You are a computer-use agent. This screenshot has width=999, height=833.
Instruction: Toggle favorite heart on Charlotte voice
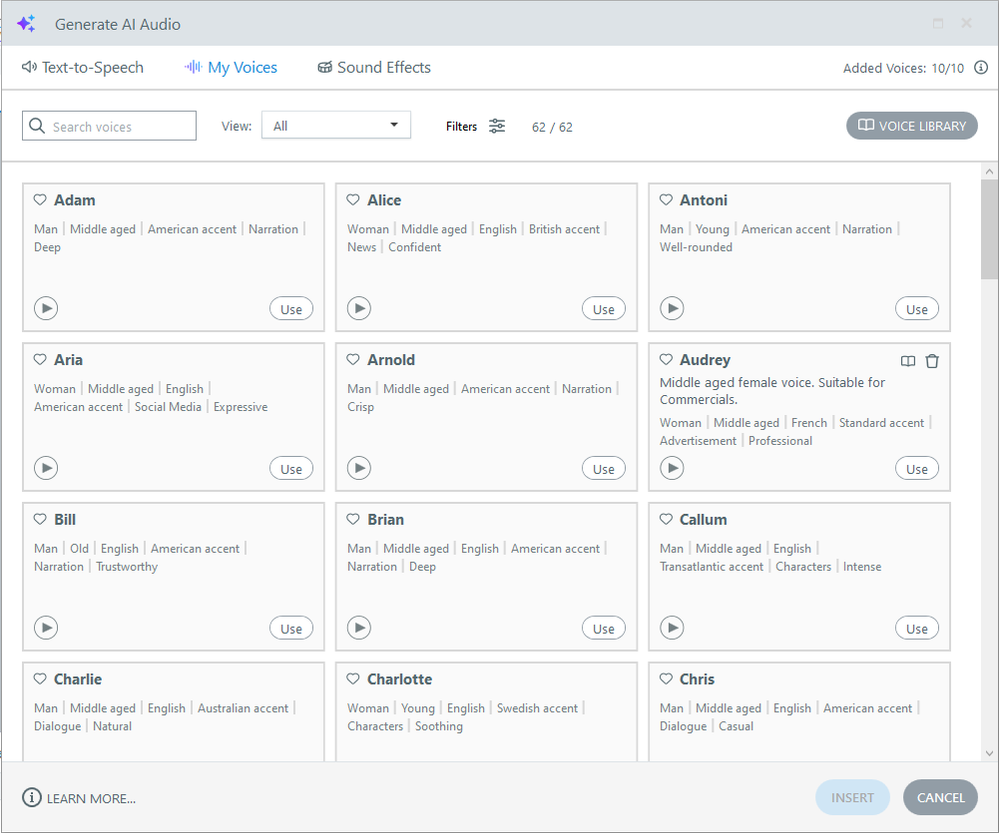354,679
